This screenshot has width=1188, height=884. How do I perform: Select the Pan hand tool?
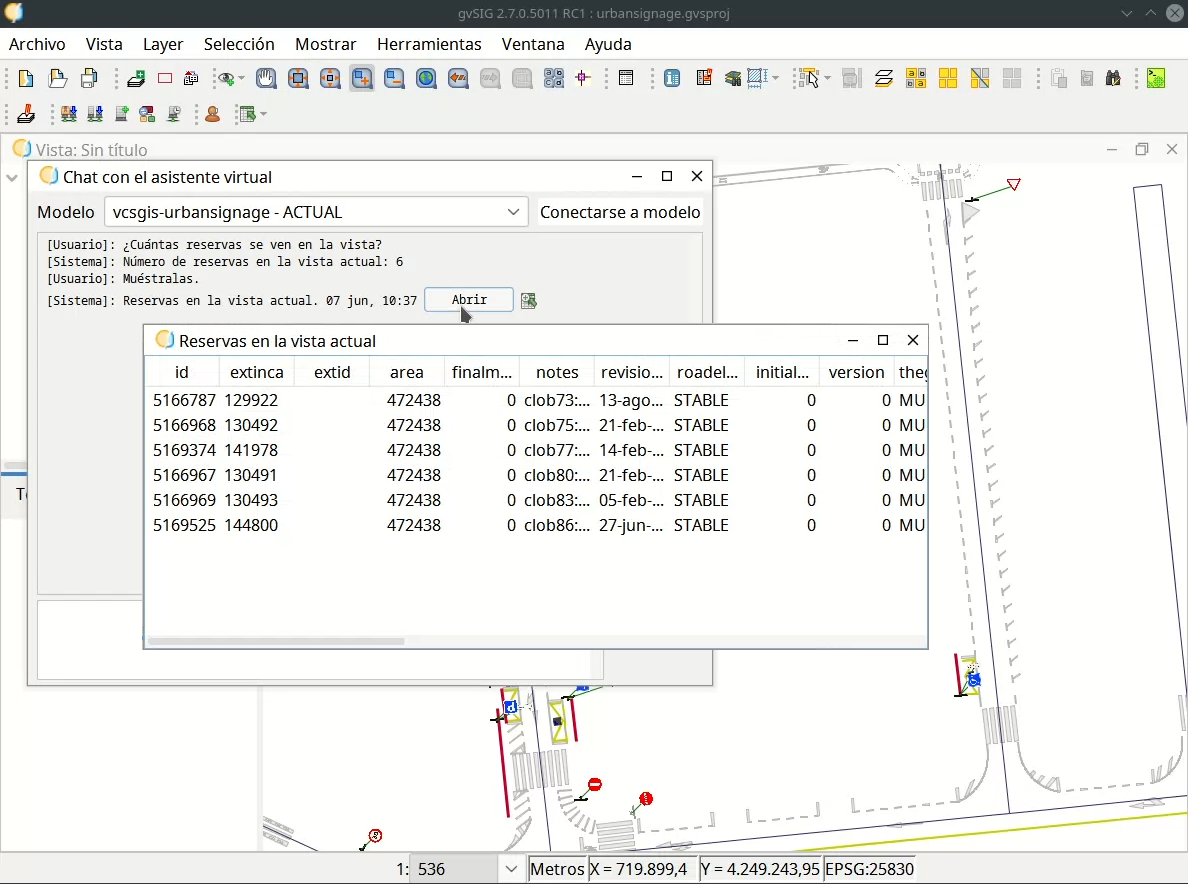266,79
